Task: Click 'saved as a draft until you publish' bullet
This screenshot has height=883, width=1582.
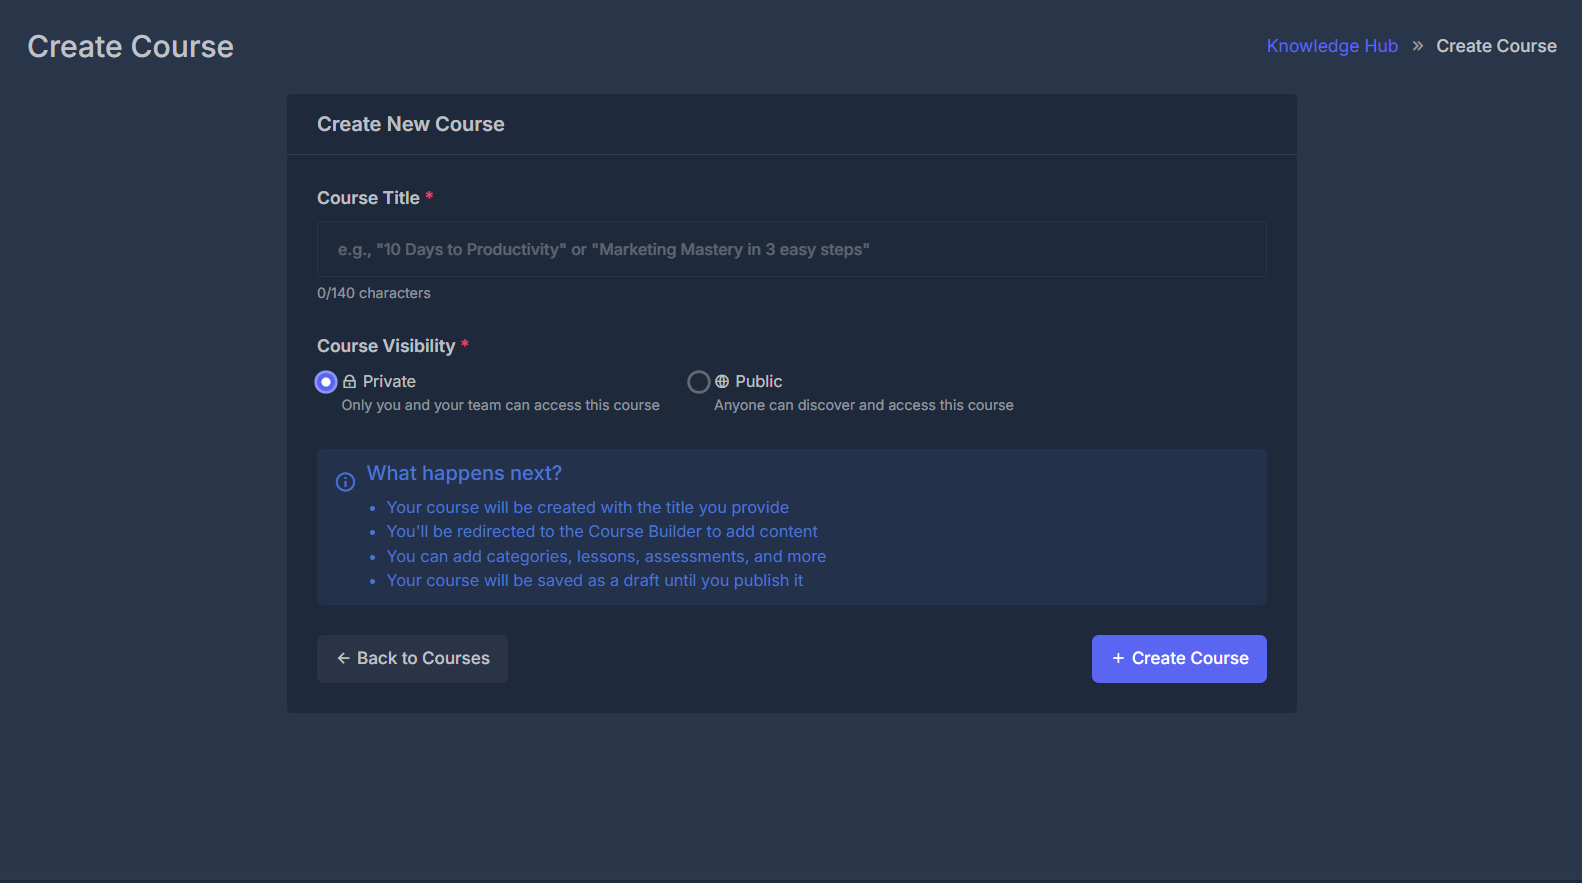Action: [595, 581]
